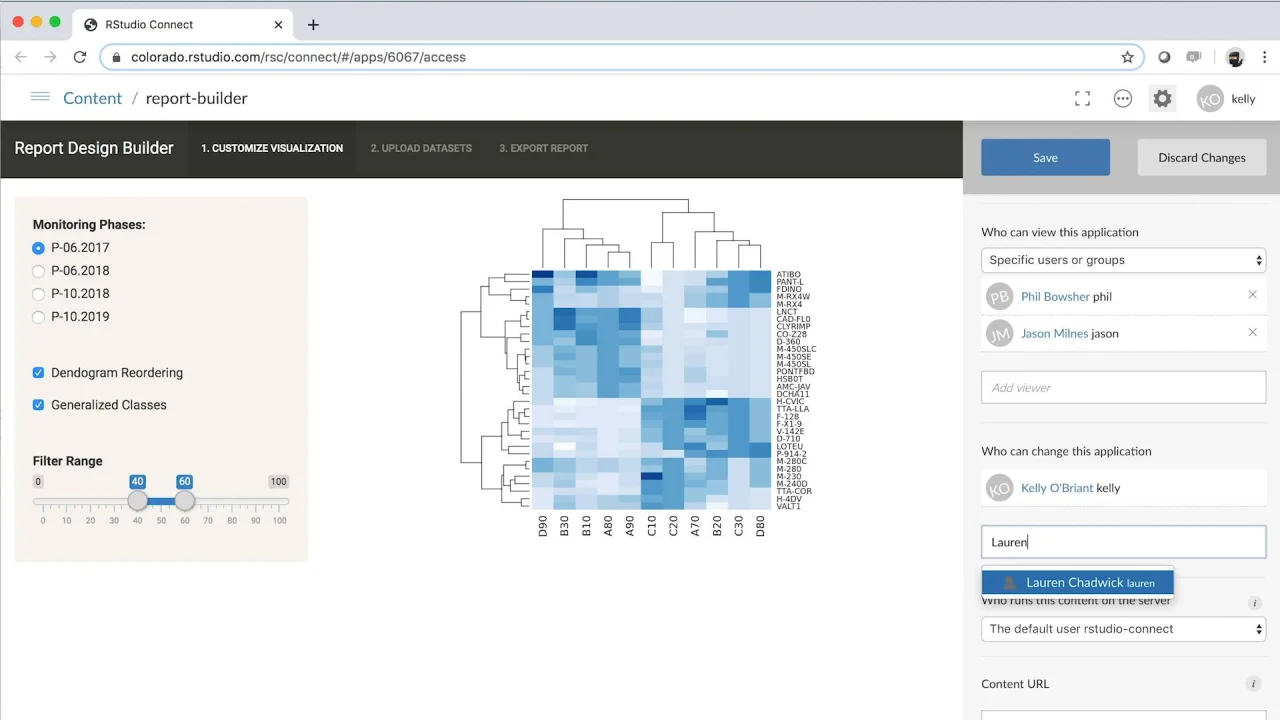Screen dimensions: 1280x720
Task: View site security lock information
Action: coord(117,57)
